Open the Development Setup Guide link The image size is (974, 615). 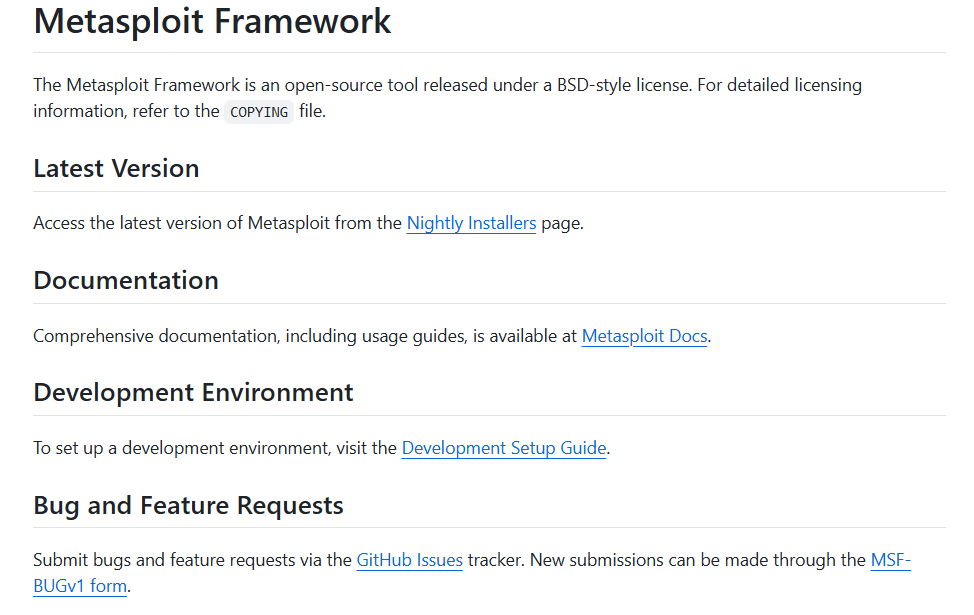click(504, 448)
